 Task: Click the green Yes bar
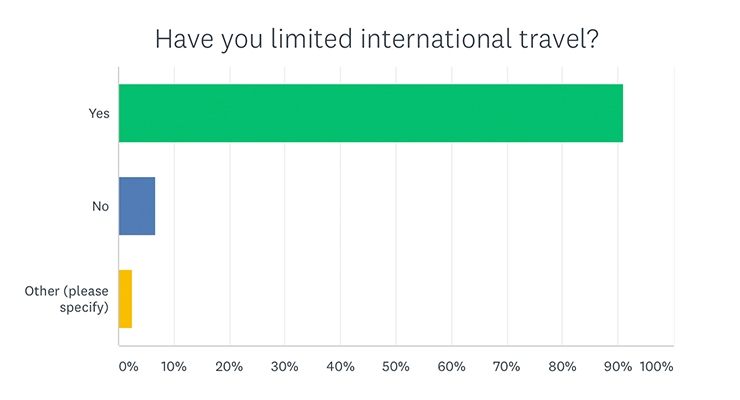coord(371,113)
